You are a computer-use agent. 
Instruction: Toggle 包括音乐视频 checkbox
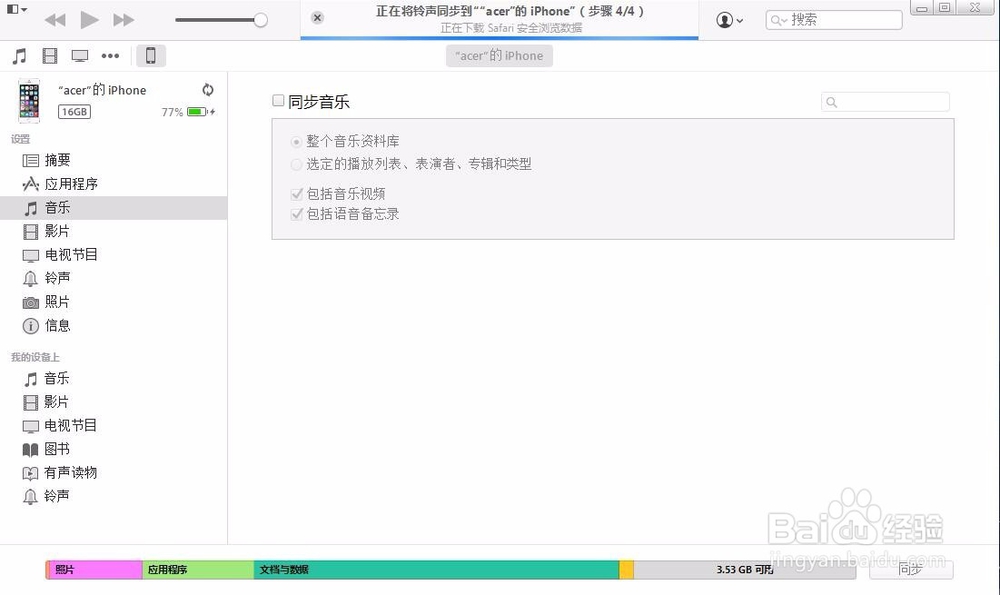pyautogui.click(x=297, y=194)
